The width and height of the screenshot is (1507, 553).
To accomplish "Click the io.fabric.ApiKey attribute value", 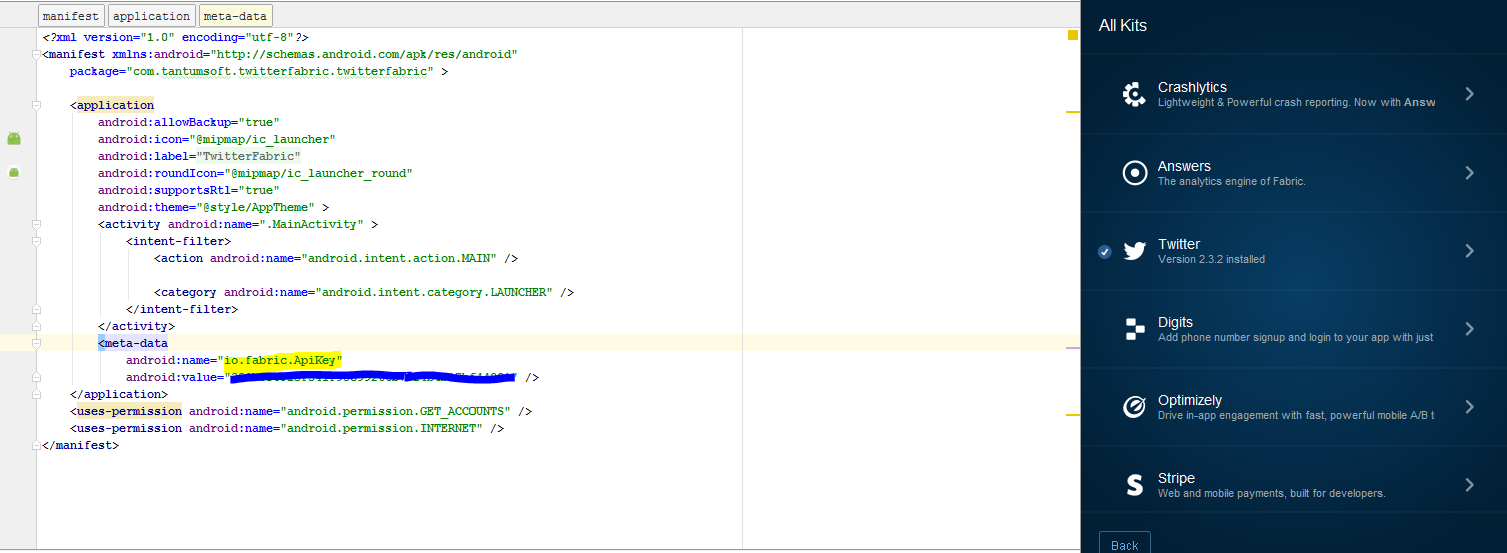I will click(283, 360).
